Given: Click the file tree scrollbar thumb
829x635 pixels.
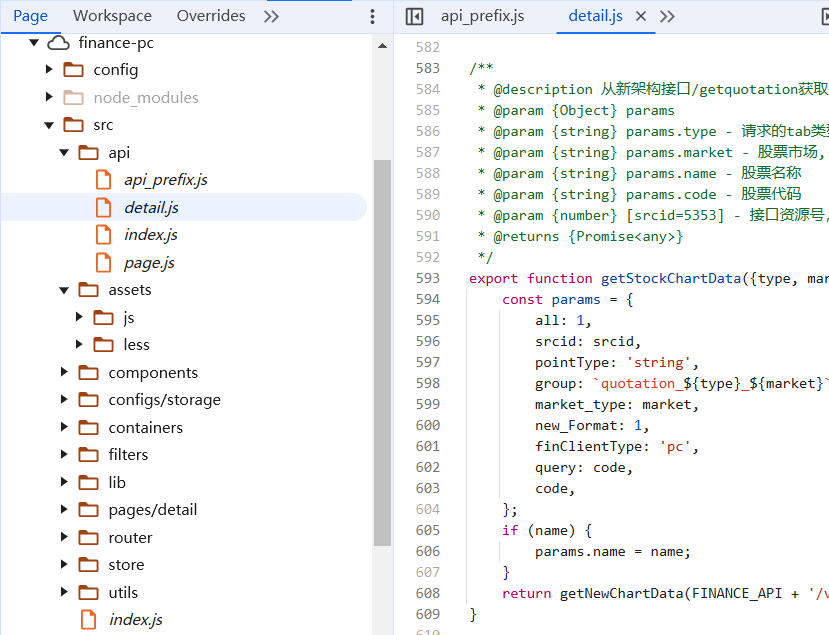Looking at the screenshot, I should [382, 353].
